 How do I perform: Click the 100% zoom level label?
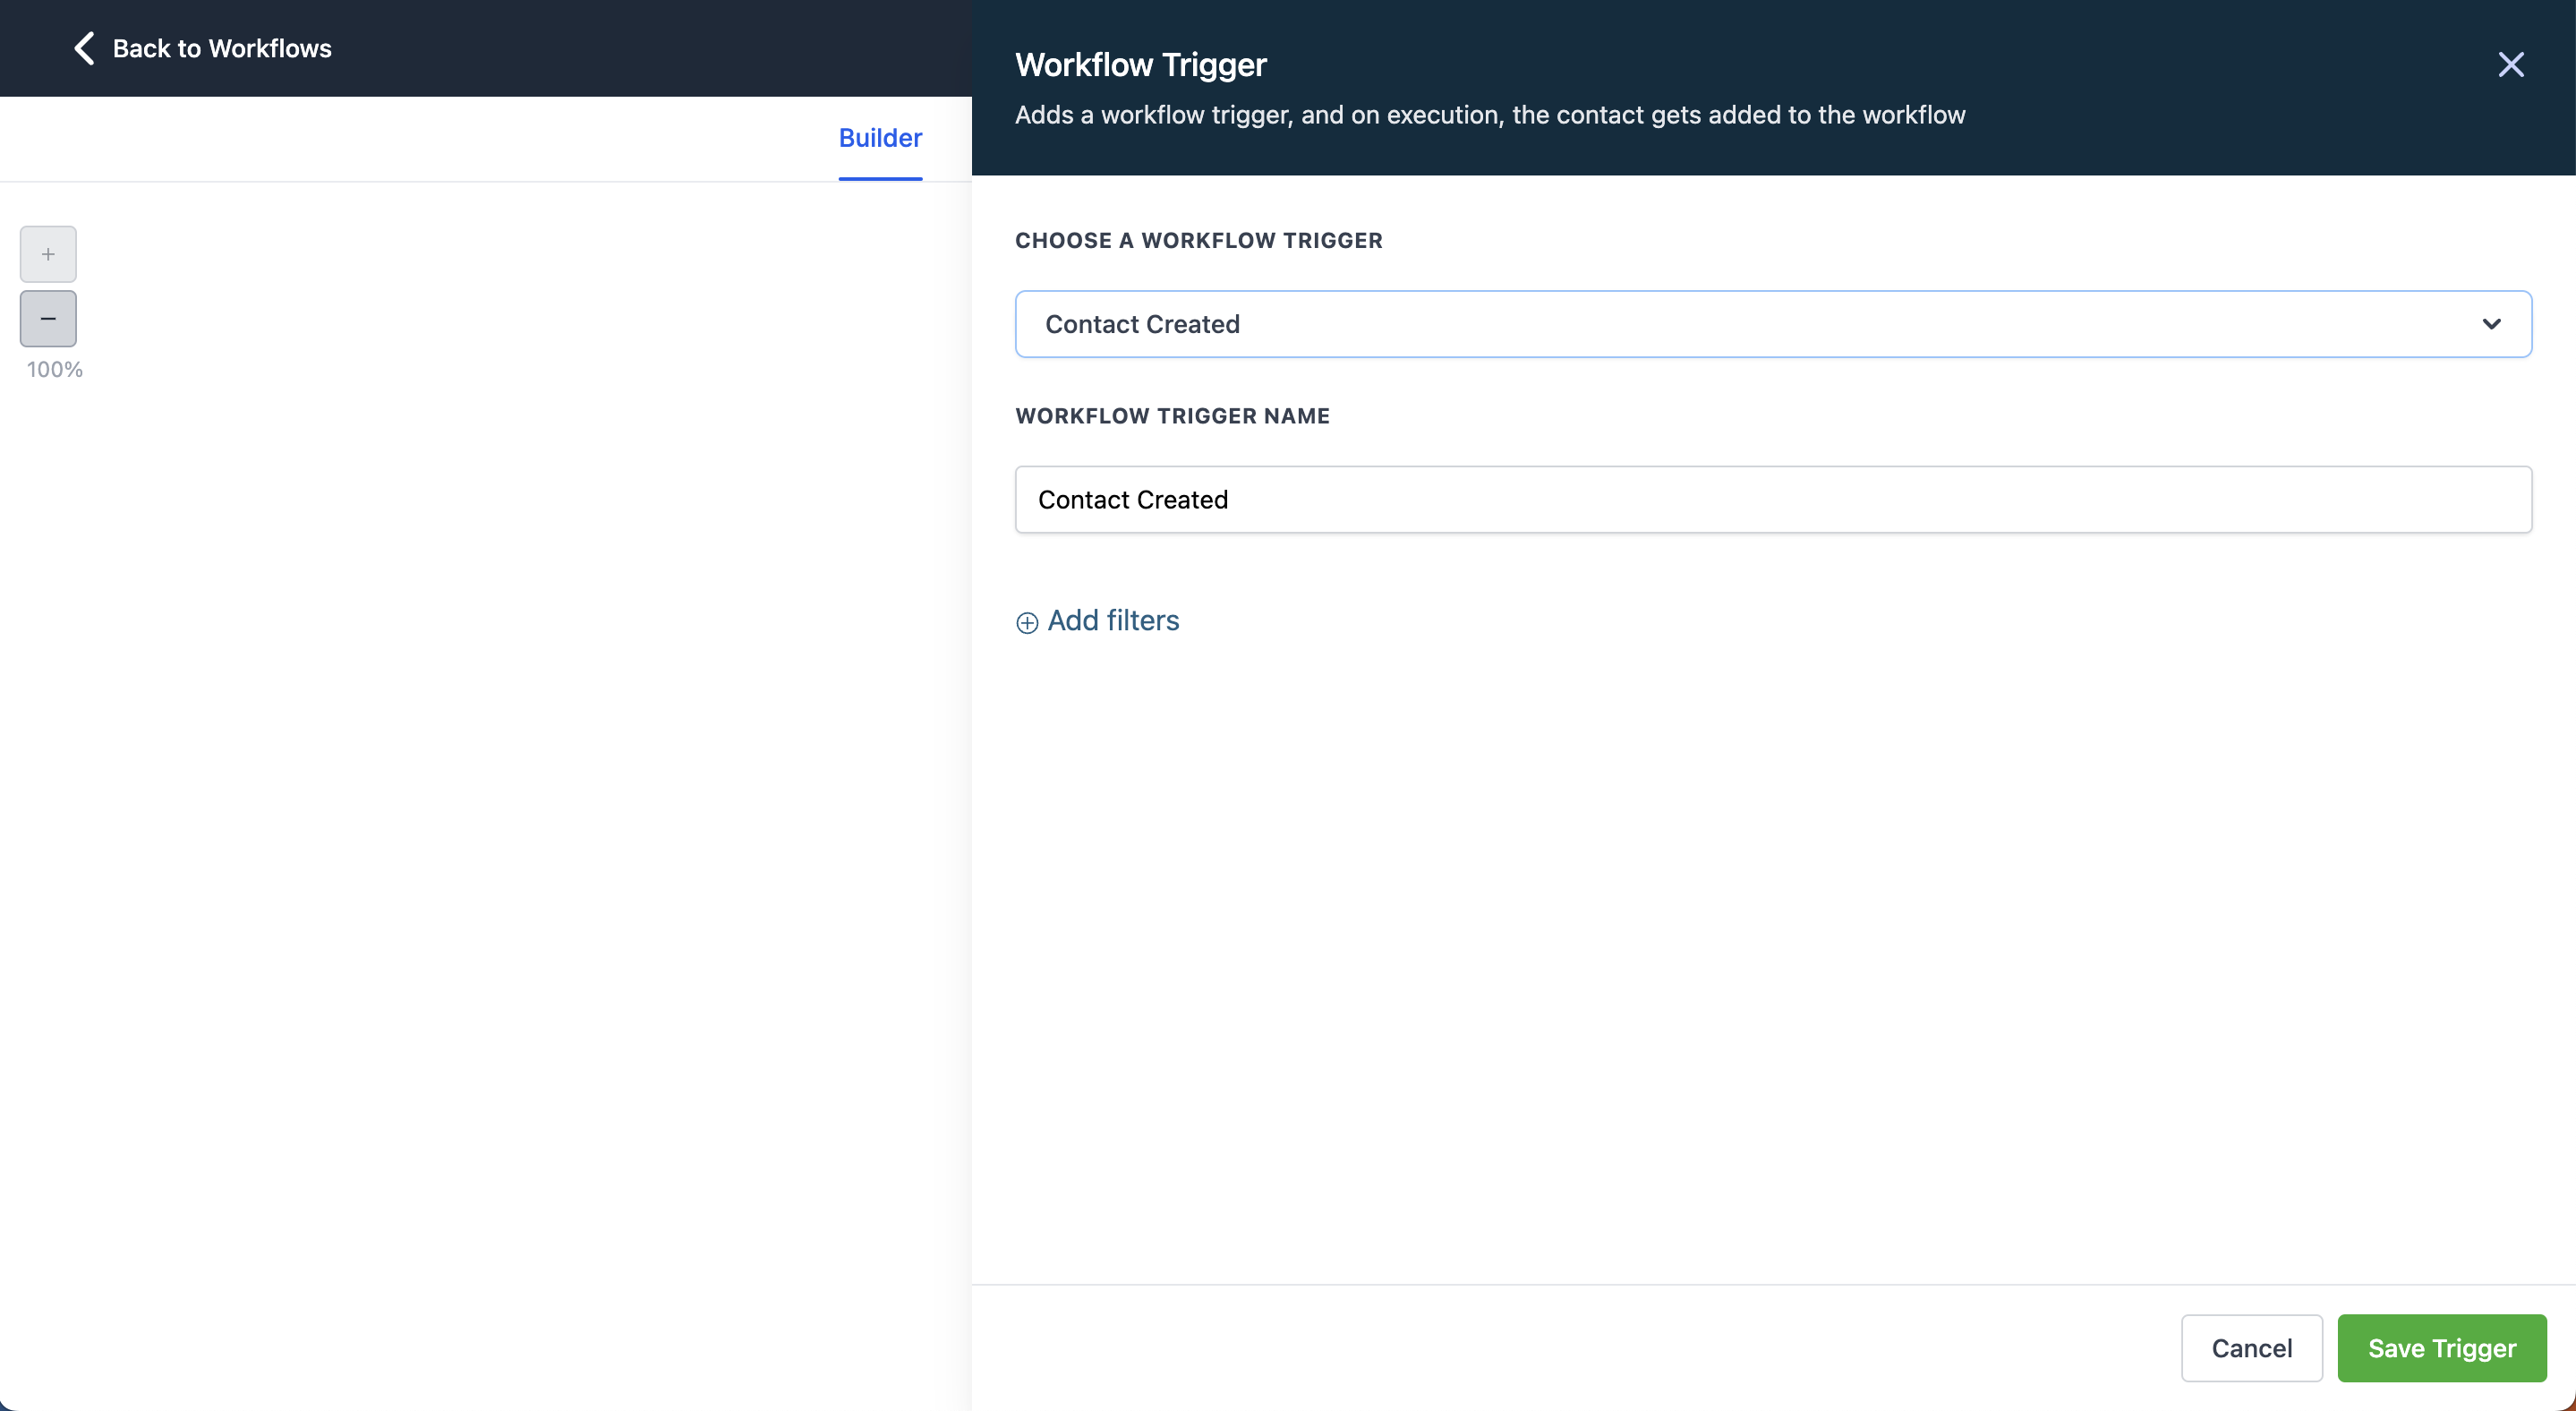coord(54,369)
